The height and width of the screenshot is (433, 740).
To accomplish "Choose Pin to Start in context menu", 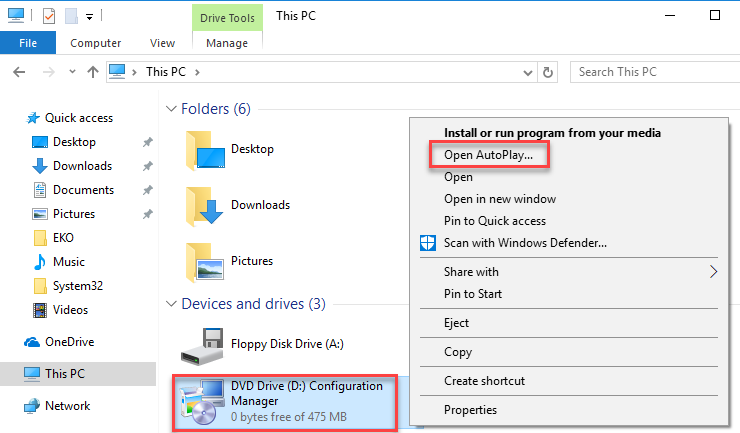I will point(473,294).
